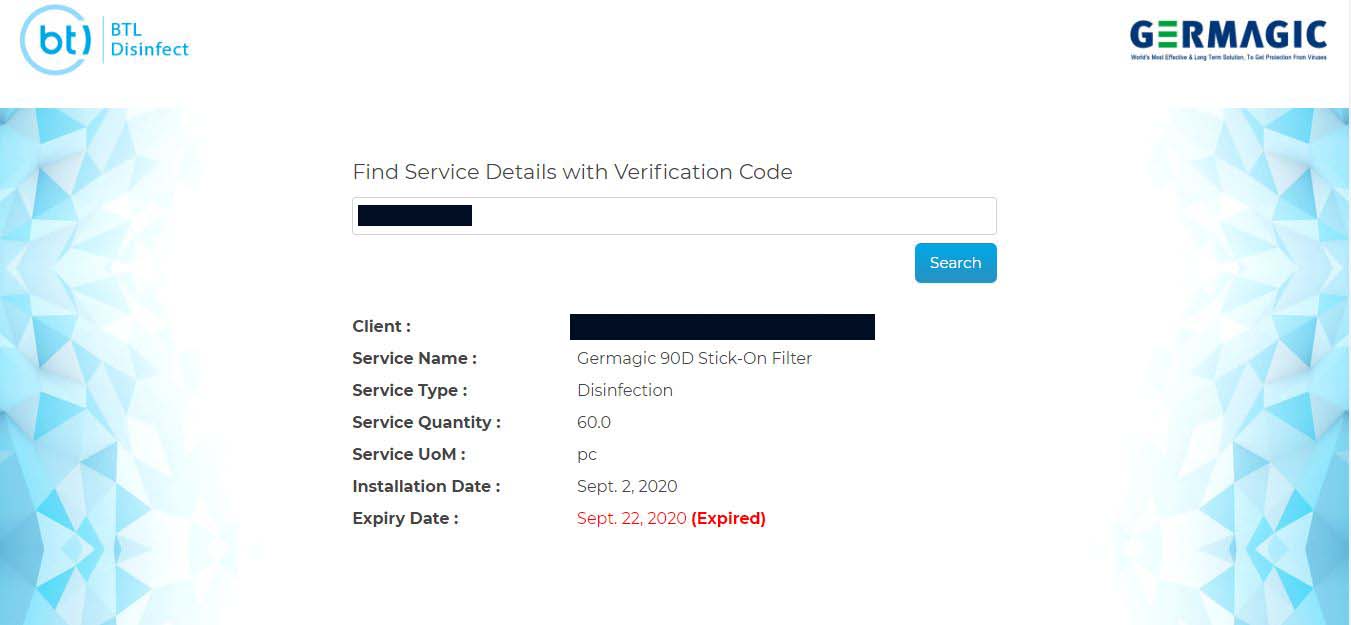This screenshot has width=1351, height=625.
Task: Click the BTL circular logo icon
Action: (x=56, y=40)
